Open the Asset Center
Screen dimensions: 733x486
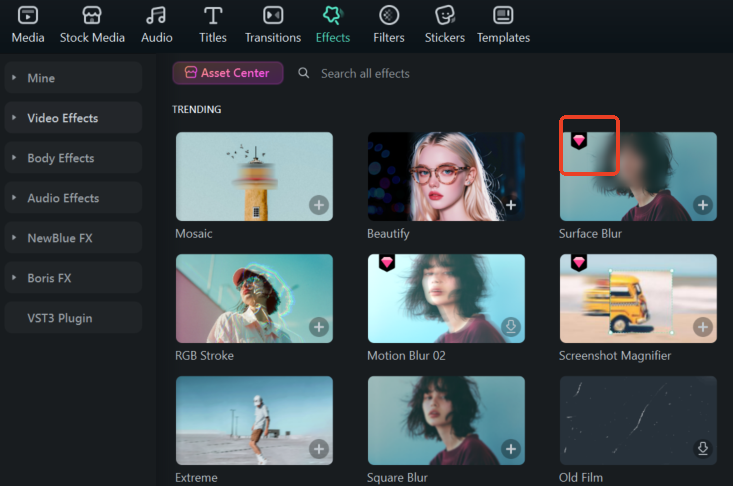[x=228, y=73]
